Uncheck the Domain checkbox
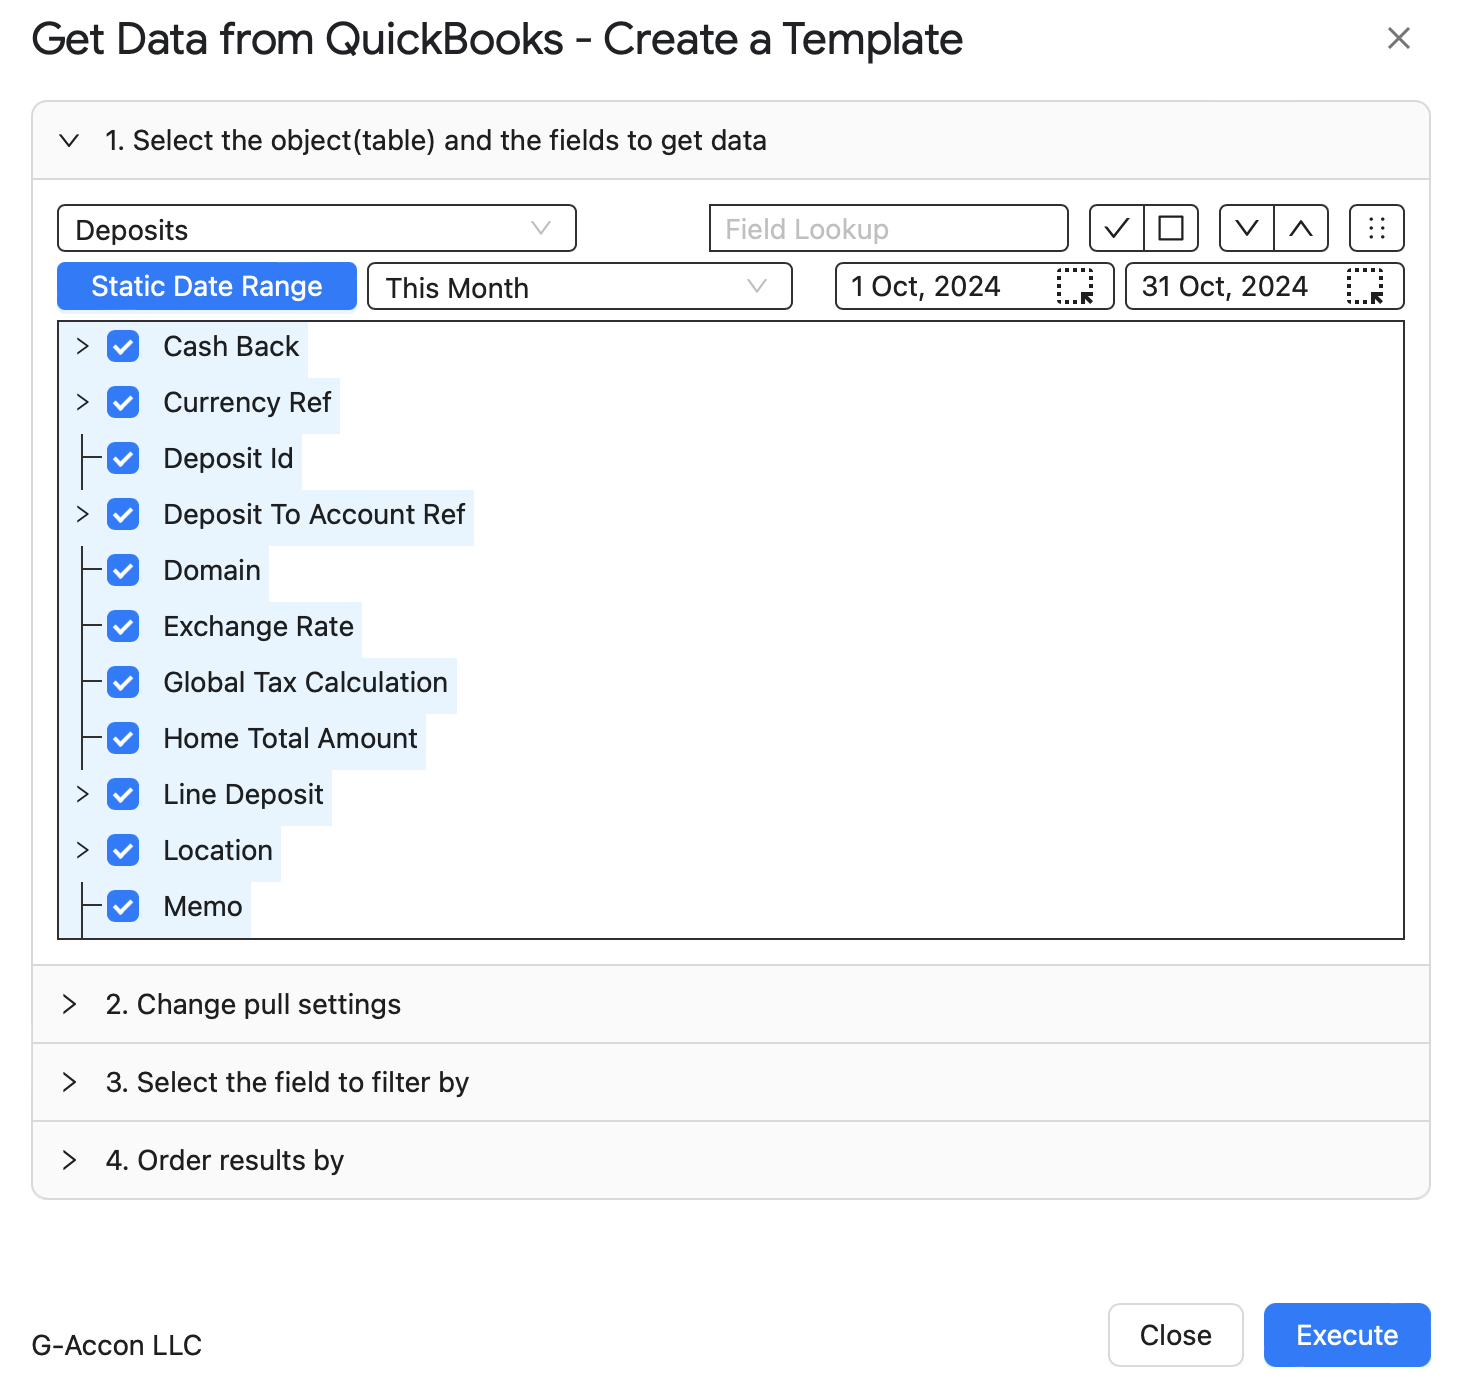Viewport: 1464px width, 1390px height. [123, 570]
